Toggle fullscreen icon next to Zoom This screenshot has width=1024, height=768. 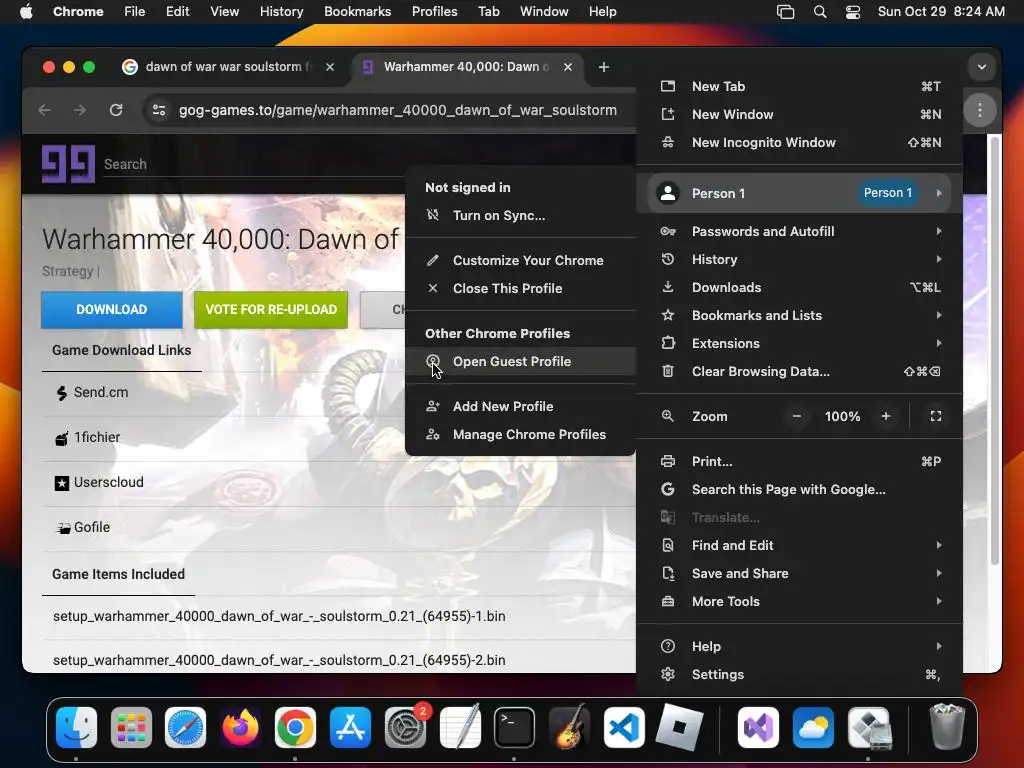tap(936, 416)
